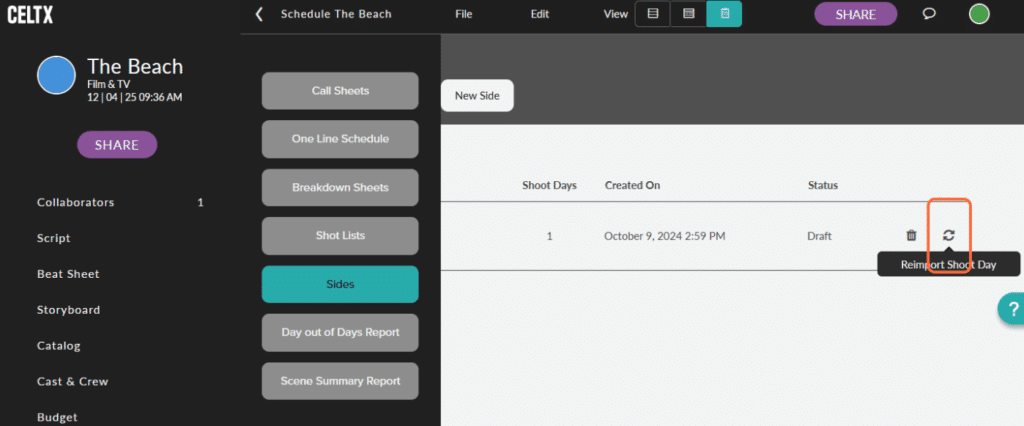Image resolution: width=1024 pixels, height=426 pixels.
Task: Click the Status column header
Action: coord(823,186)
